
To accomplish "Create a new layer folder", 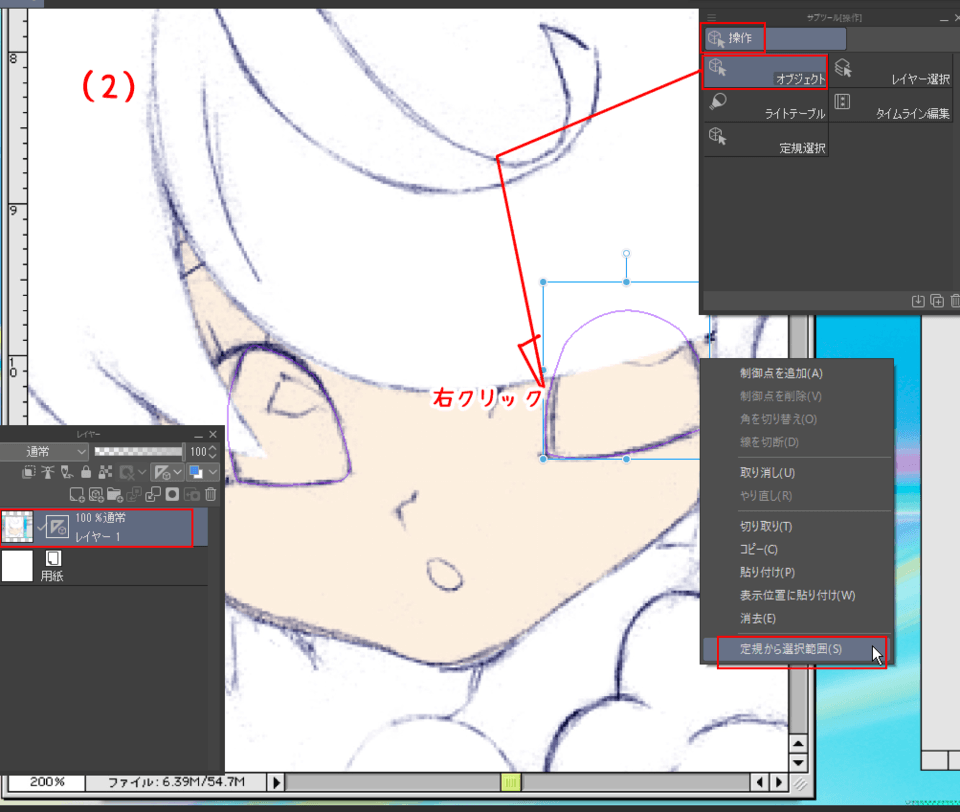I will point(117,494).
